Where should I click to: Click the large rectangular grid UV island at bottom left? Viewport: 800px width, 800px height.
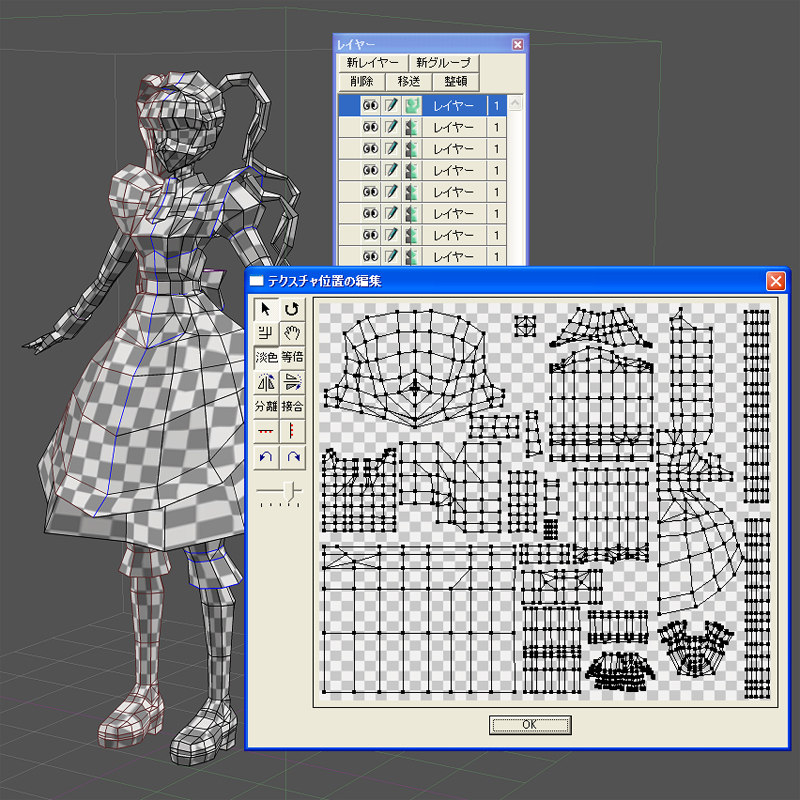418,619
